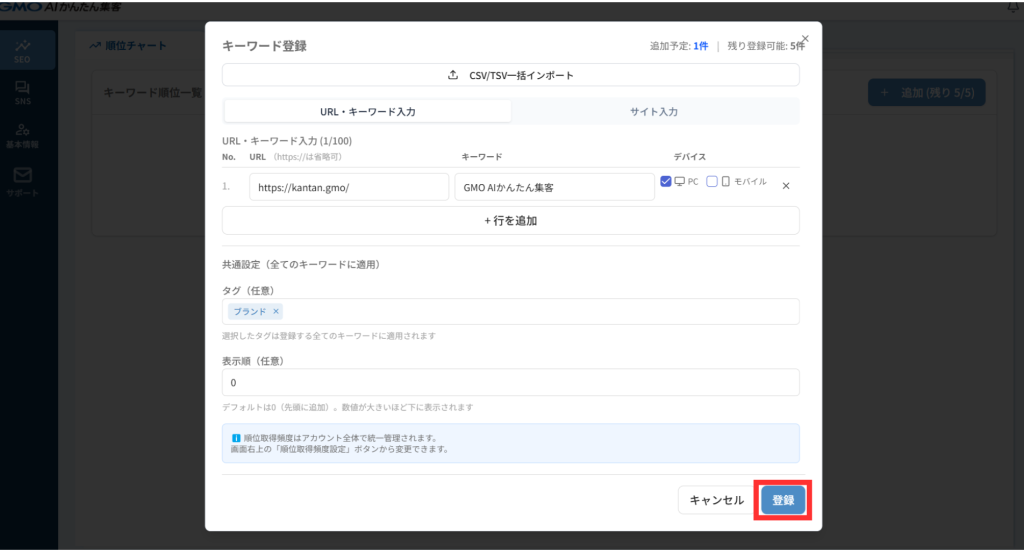Enable the モバイル device checkbox
The image size is (1024, 552).
(x=712, y=182)
